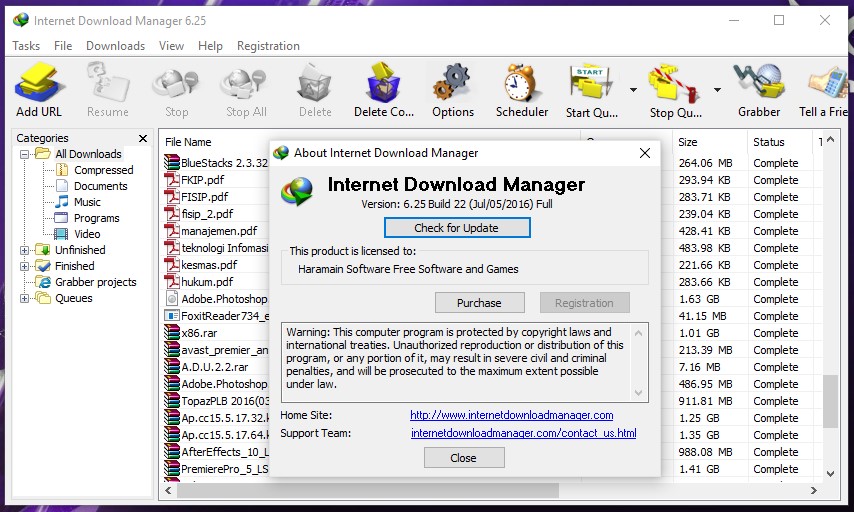Screen dimensions: 854x512
Task: Click the Check for Update button
Action: (x=457, y=228)
